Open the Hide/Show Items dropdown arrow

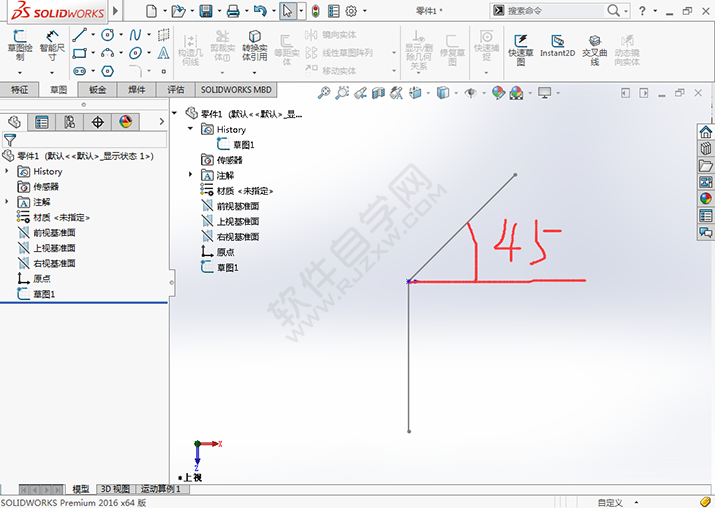click(484, 93)
